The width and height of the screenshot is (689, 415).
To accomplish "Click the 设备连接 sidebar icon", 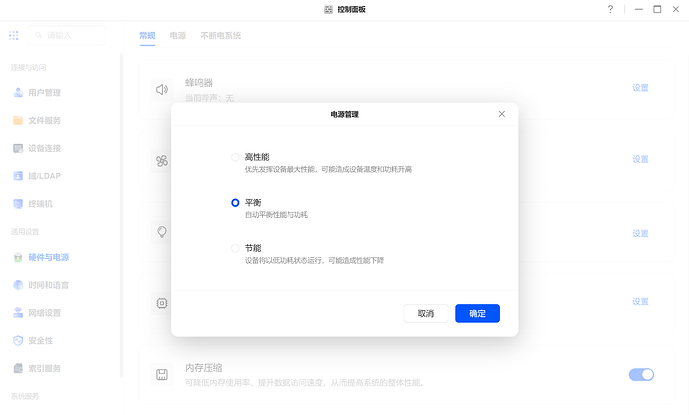I will (18, 148).
